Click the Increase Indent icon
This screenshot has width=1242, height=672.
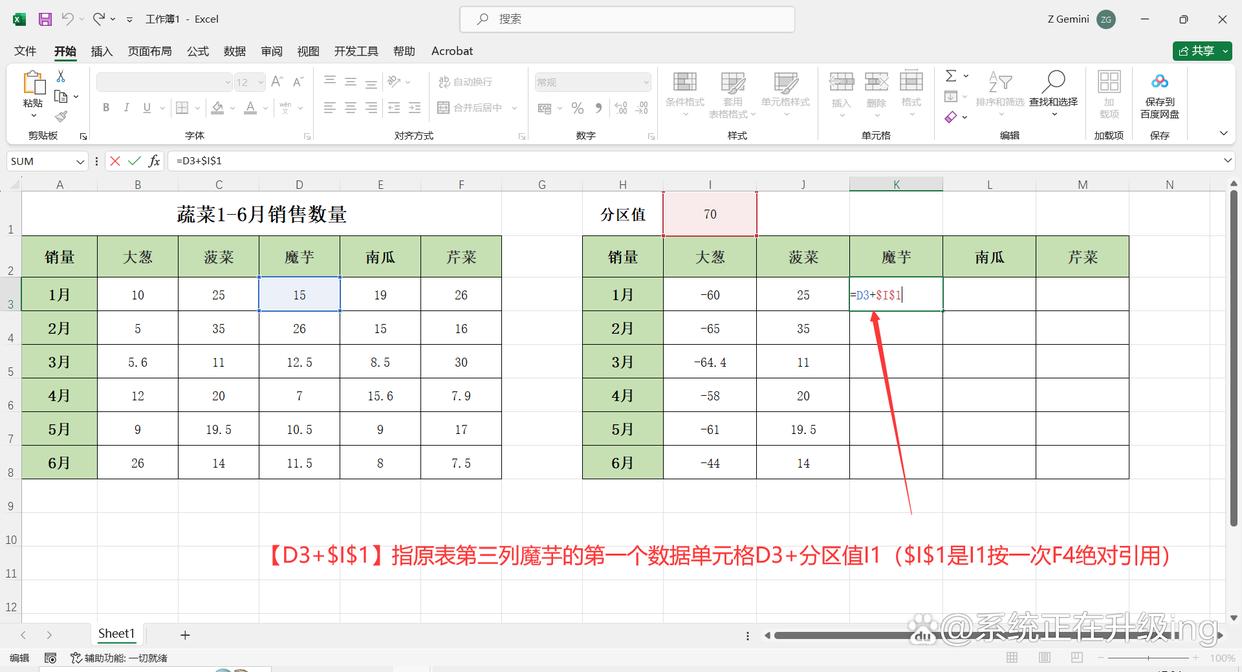pos(416,108)
